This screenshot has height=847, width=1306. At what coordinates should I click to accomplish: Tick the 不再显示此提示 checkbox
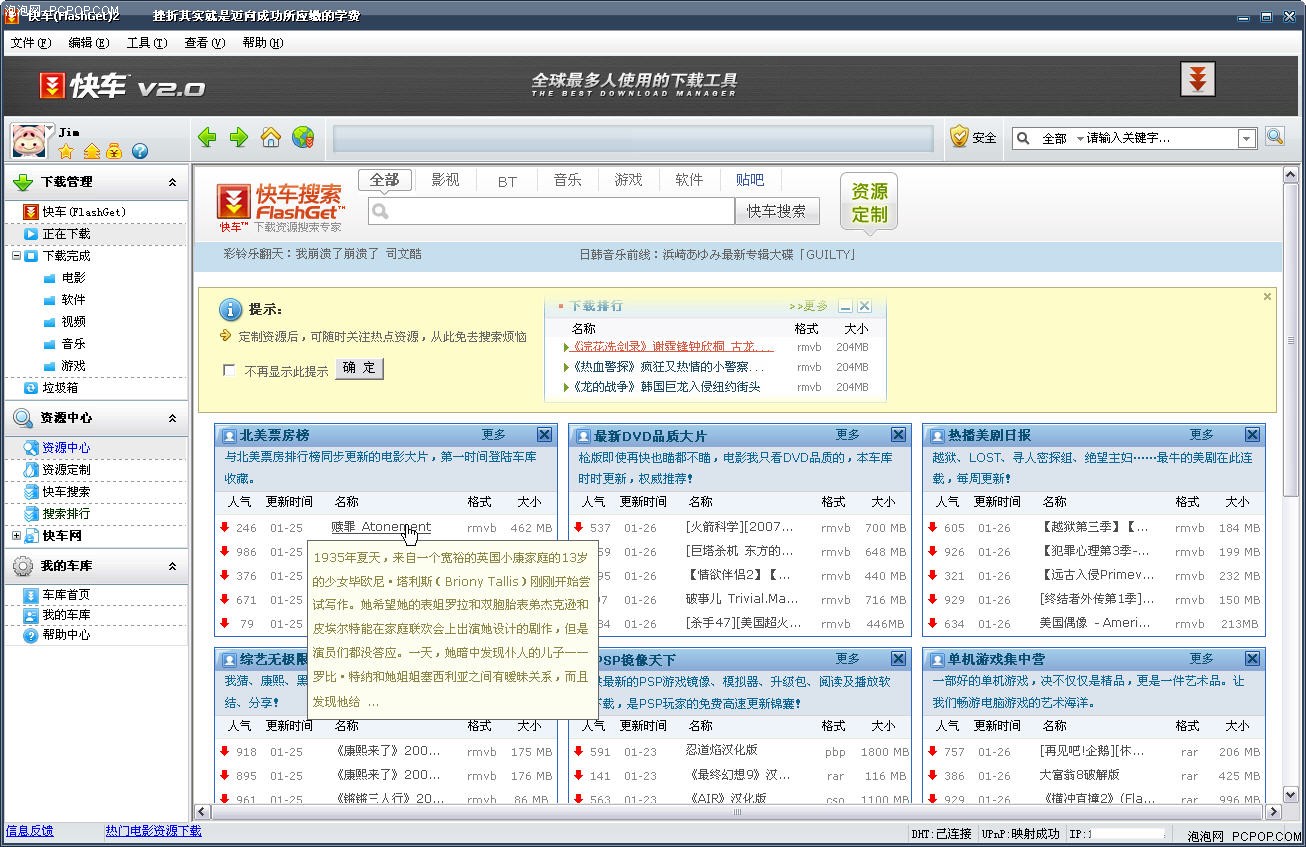click(x=229, y=370)
